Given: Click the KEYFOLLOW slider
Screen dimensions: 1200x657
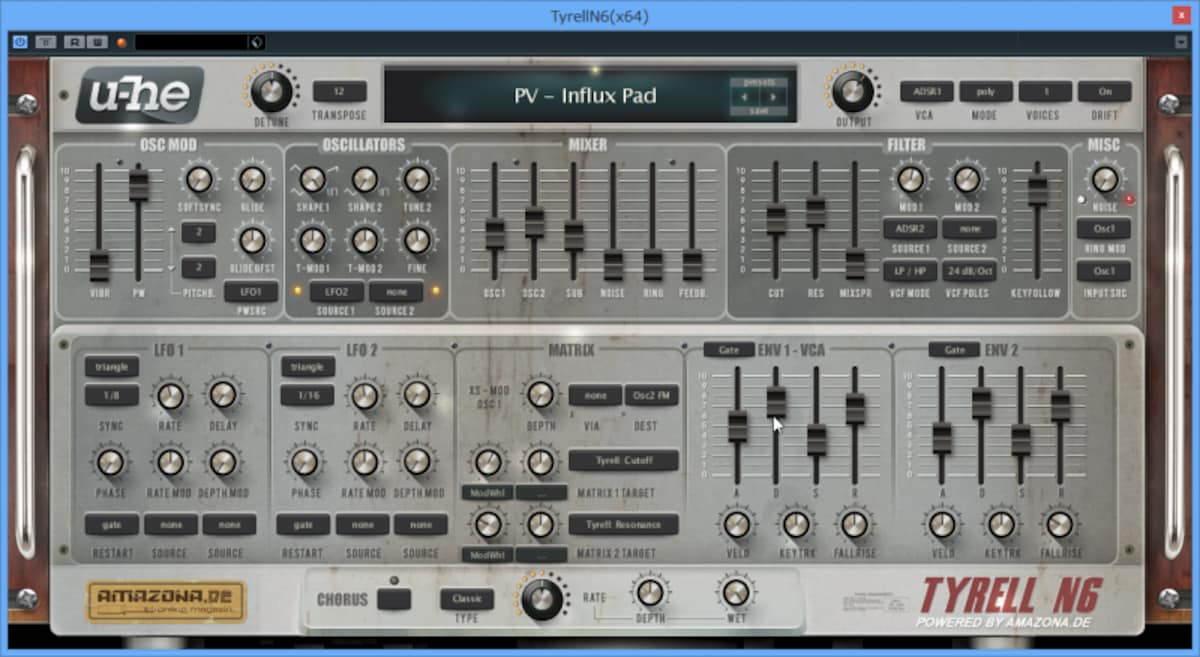Looking at the screenshot, I should pyautogui.click(x=1038, y=190).
